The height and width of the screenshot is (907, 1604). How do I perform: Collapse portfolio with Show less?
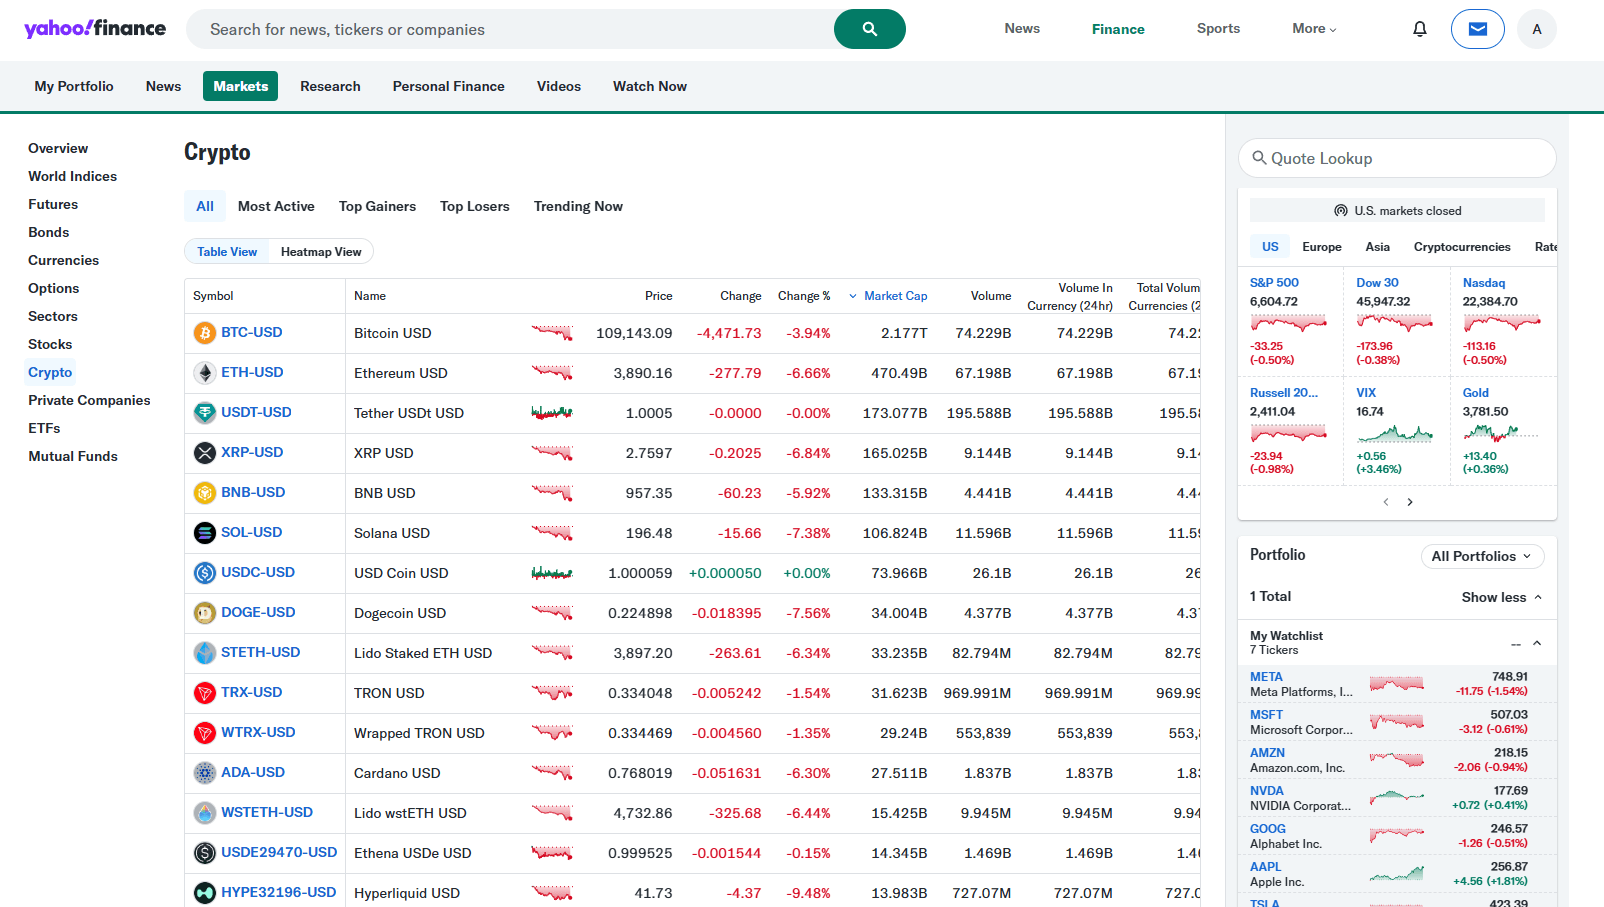click(1501, 597)
